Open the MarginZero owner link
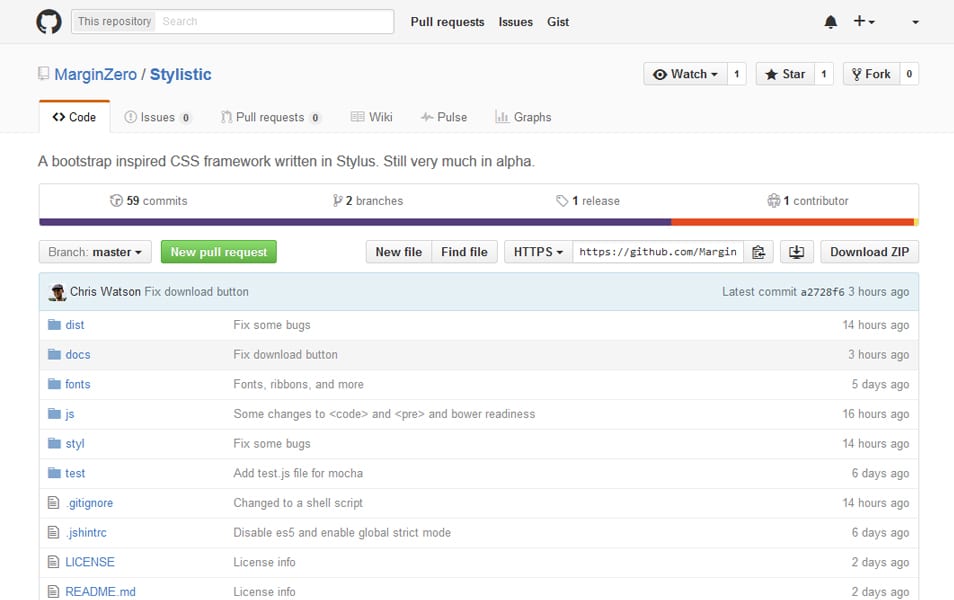The image size is (954, 600). click(96, 74)
